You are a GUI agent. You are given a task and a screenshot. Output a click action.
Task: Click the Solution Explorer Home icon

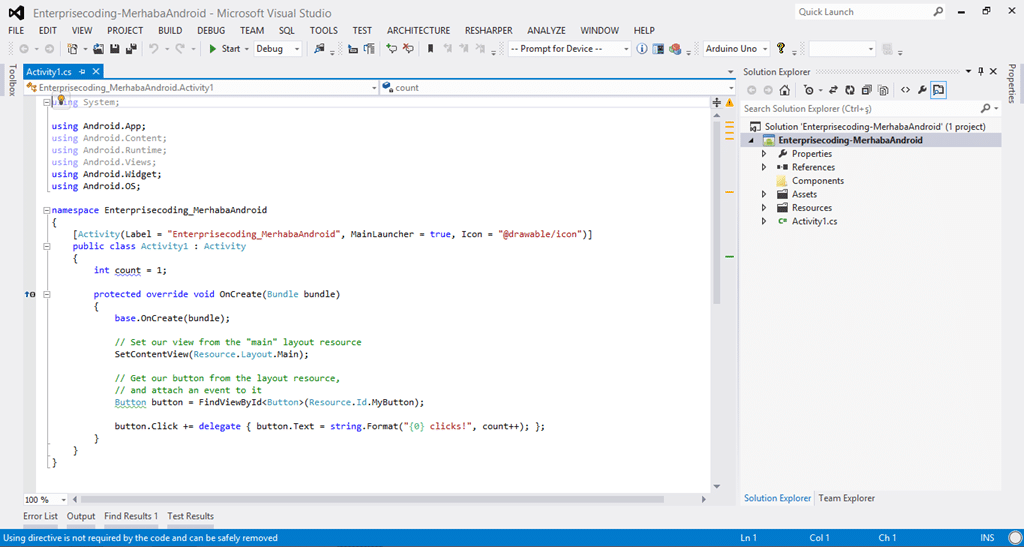click(785, 90)
